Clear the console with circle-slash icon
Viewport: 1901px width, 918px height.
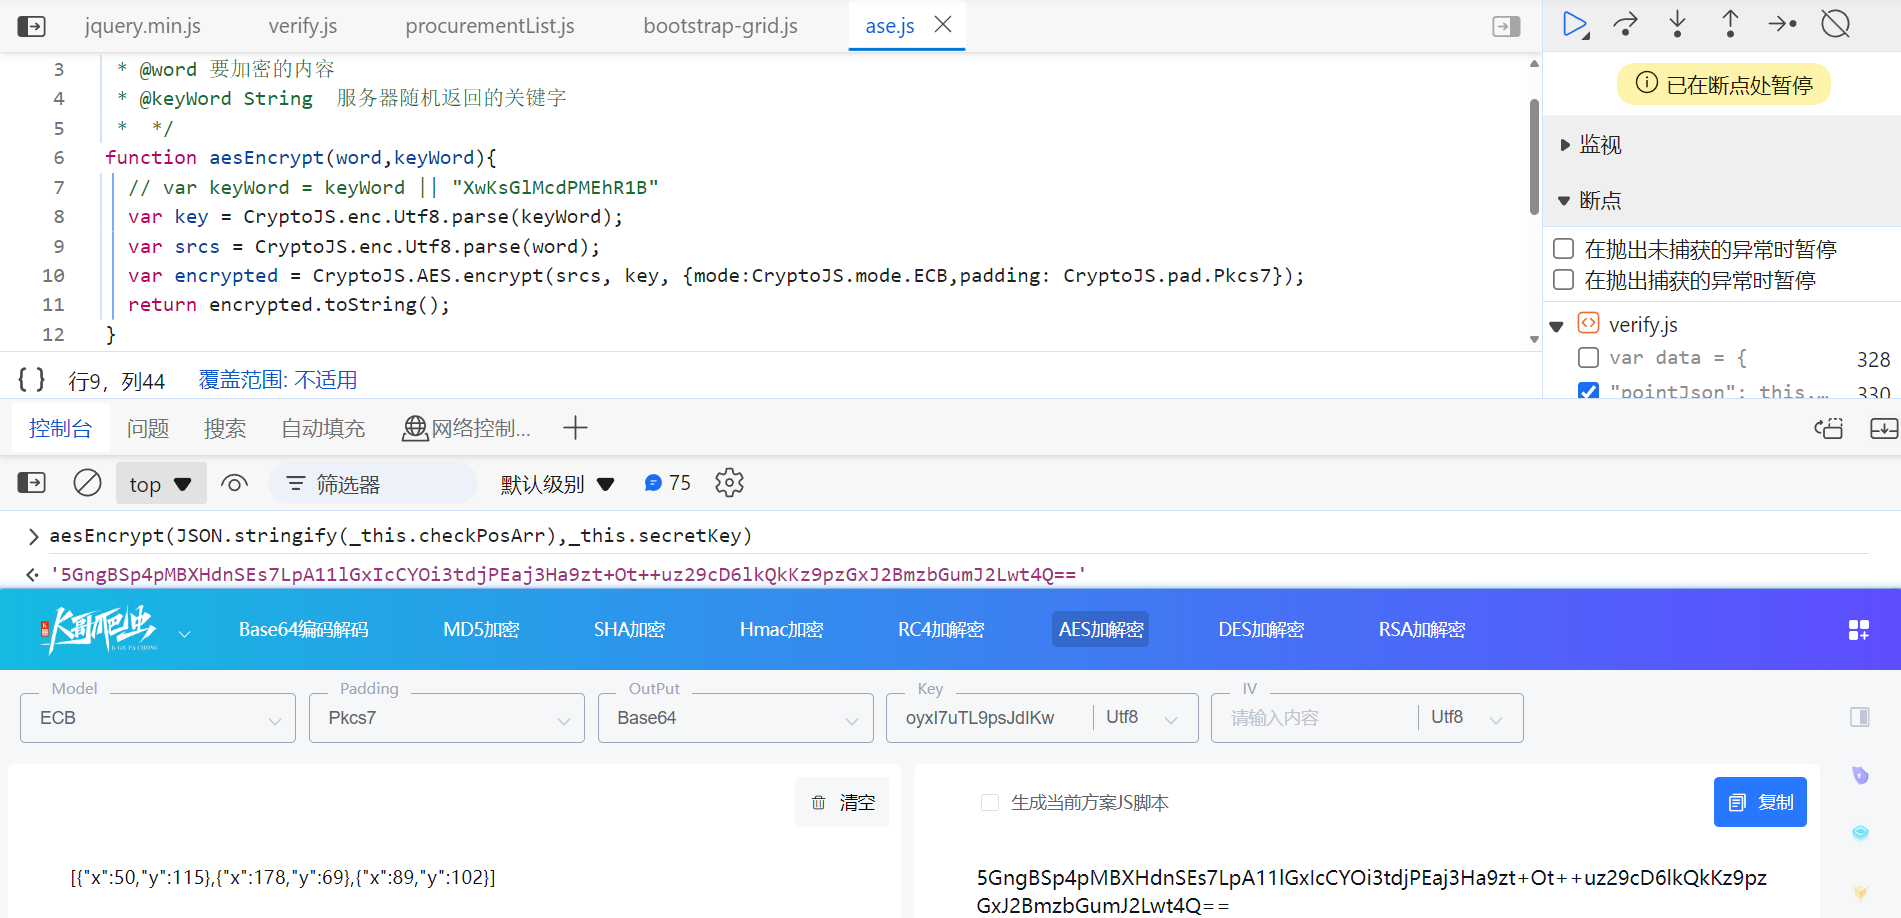tap(88, 483)
